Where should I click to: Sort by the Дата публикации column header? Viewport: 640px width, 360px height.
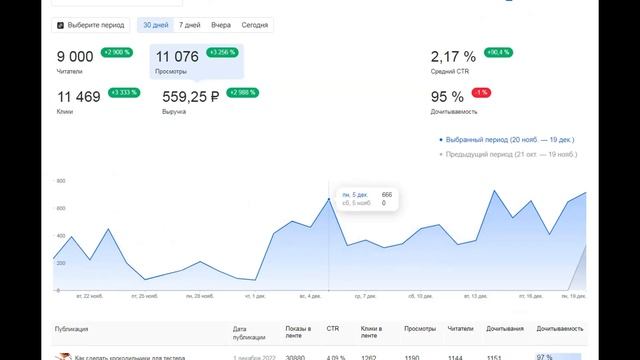point(249,333)
